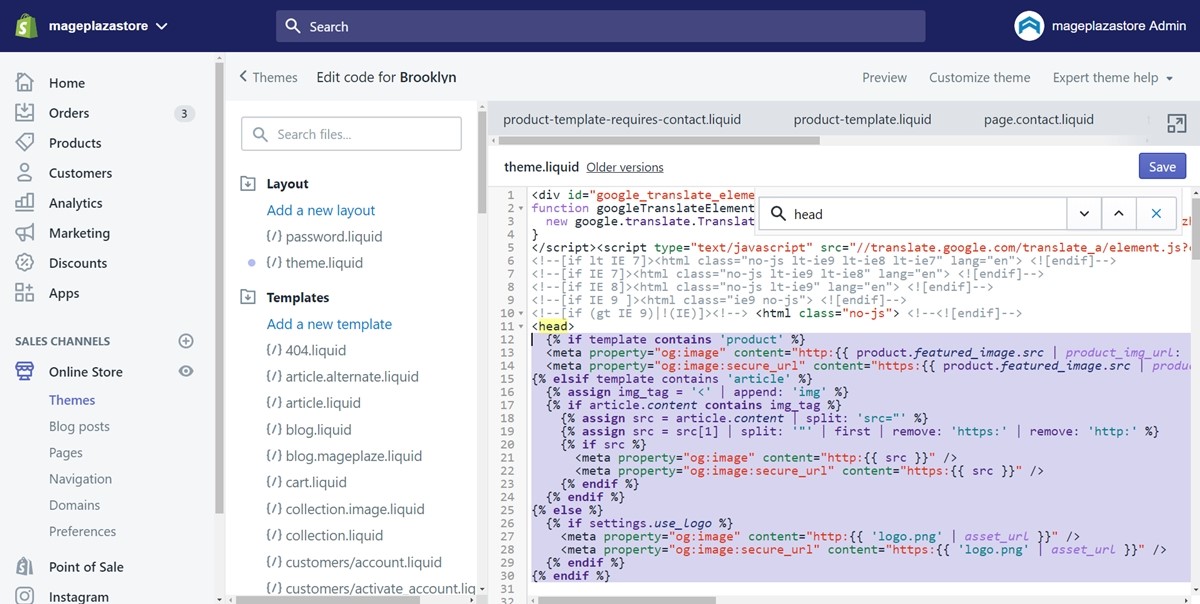Click the Apps grid icon
The image size is (1200, 604).
click(25, 292)
